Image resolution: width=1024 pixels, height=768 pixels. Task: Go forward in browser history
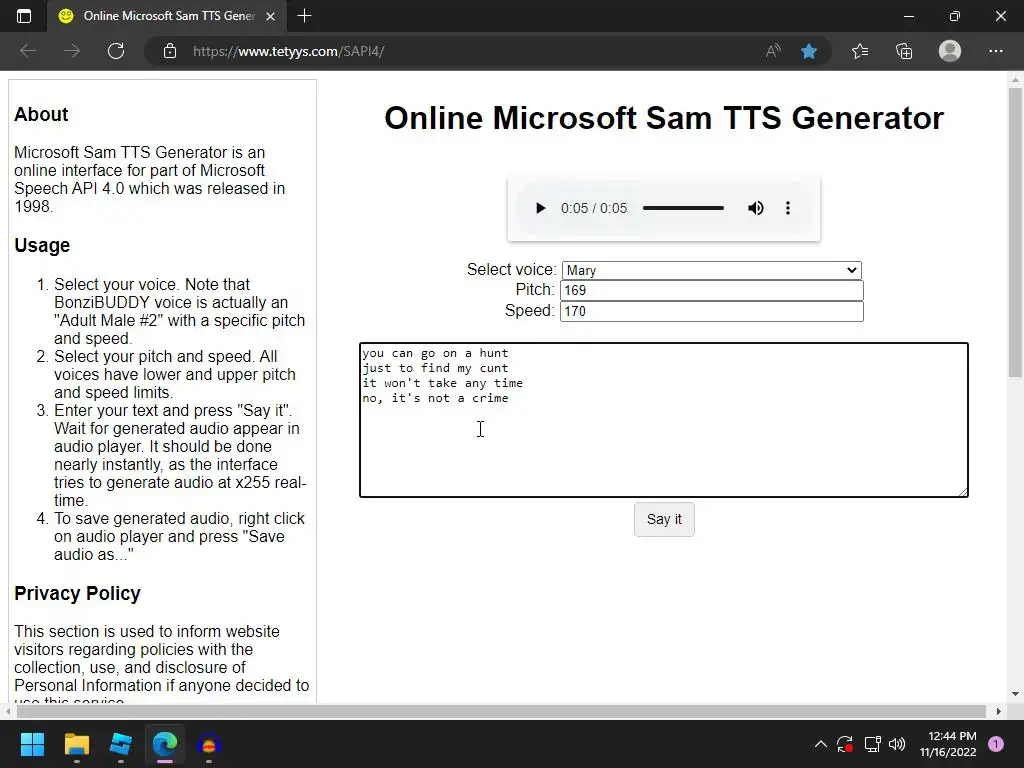[72, 51]
